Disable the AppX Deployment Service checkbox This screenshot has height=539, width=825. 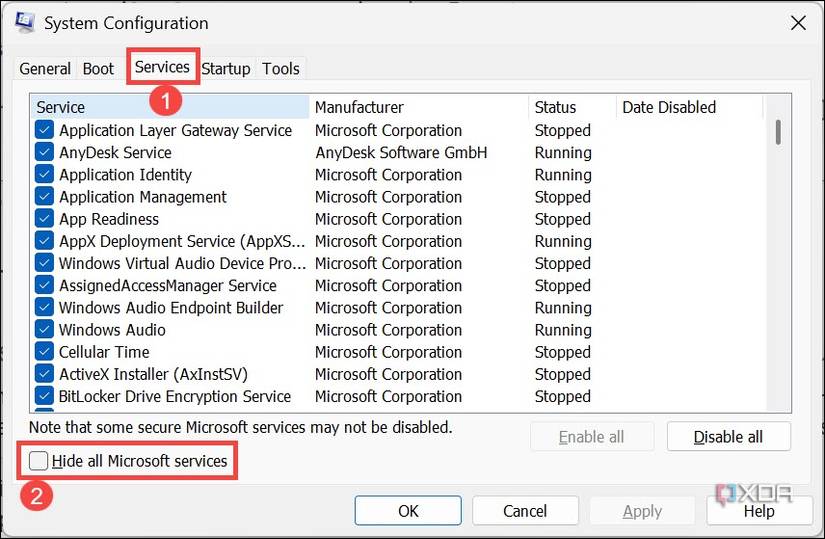[x=44, y=241]
